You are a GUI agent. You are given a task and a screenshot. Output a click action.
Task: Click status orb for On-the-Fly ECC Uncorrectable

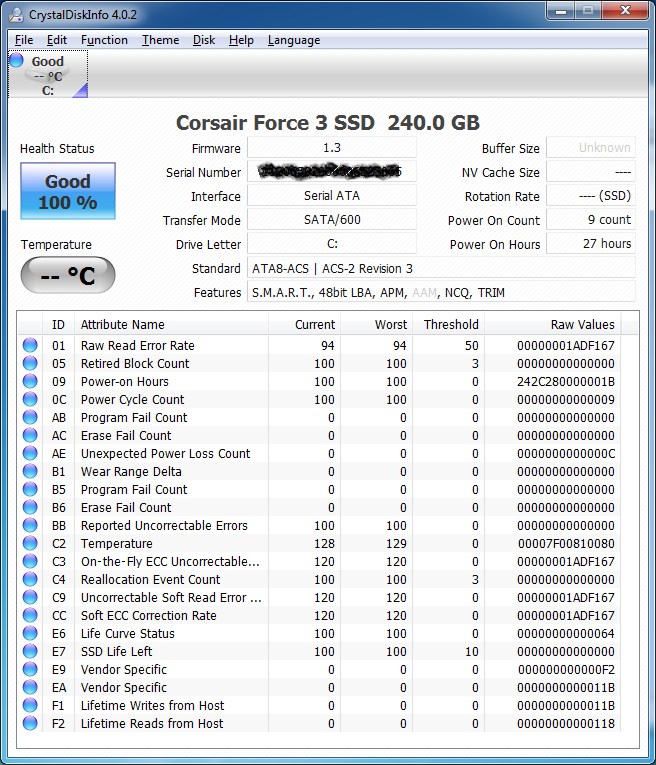tap(30, 561)
